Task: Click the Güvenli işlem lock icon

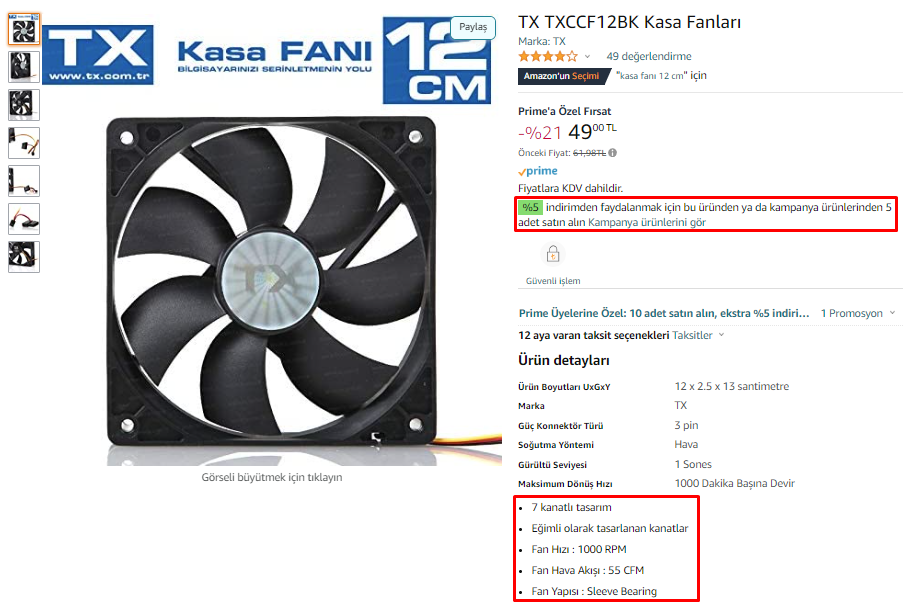Action: coord(553,254)
